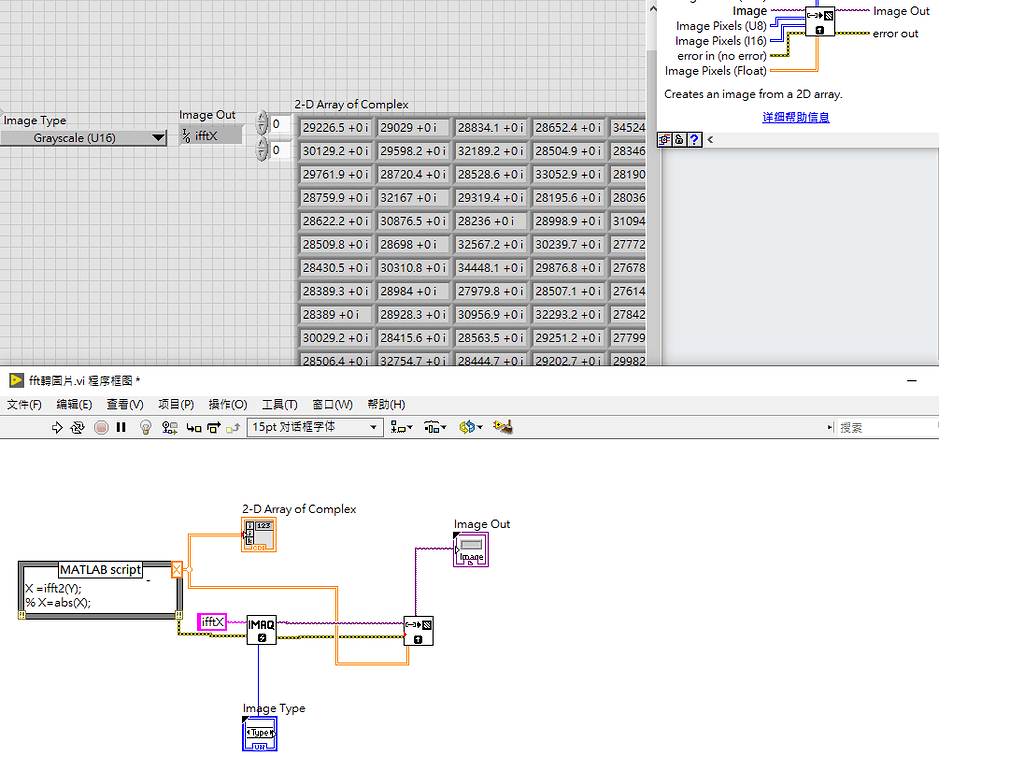Screen dimensions: 1024x771
Task: Open the 查看(V) menu
Action: [x=125, y=405]
